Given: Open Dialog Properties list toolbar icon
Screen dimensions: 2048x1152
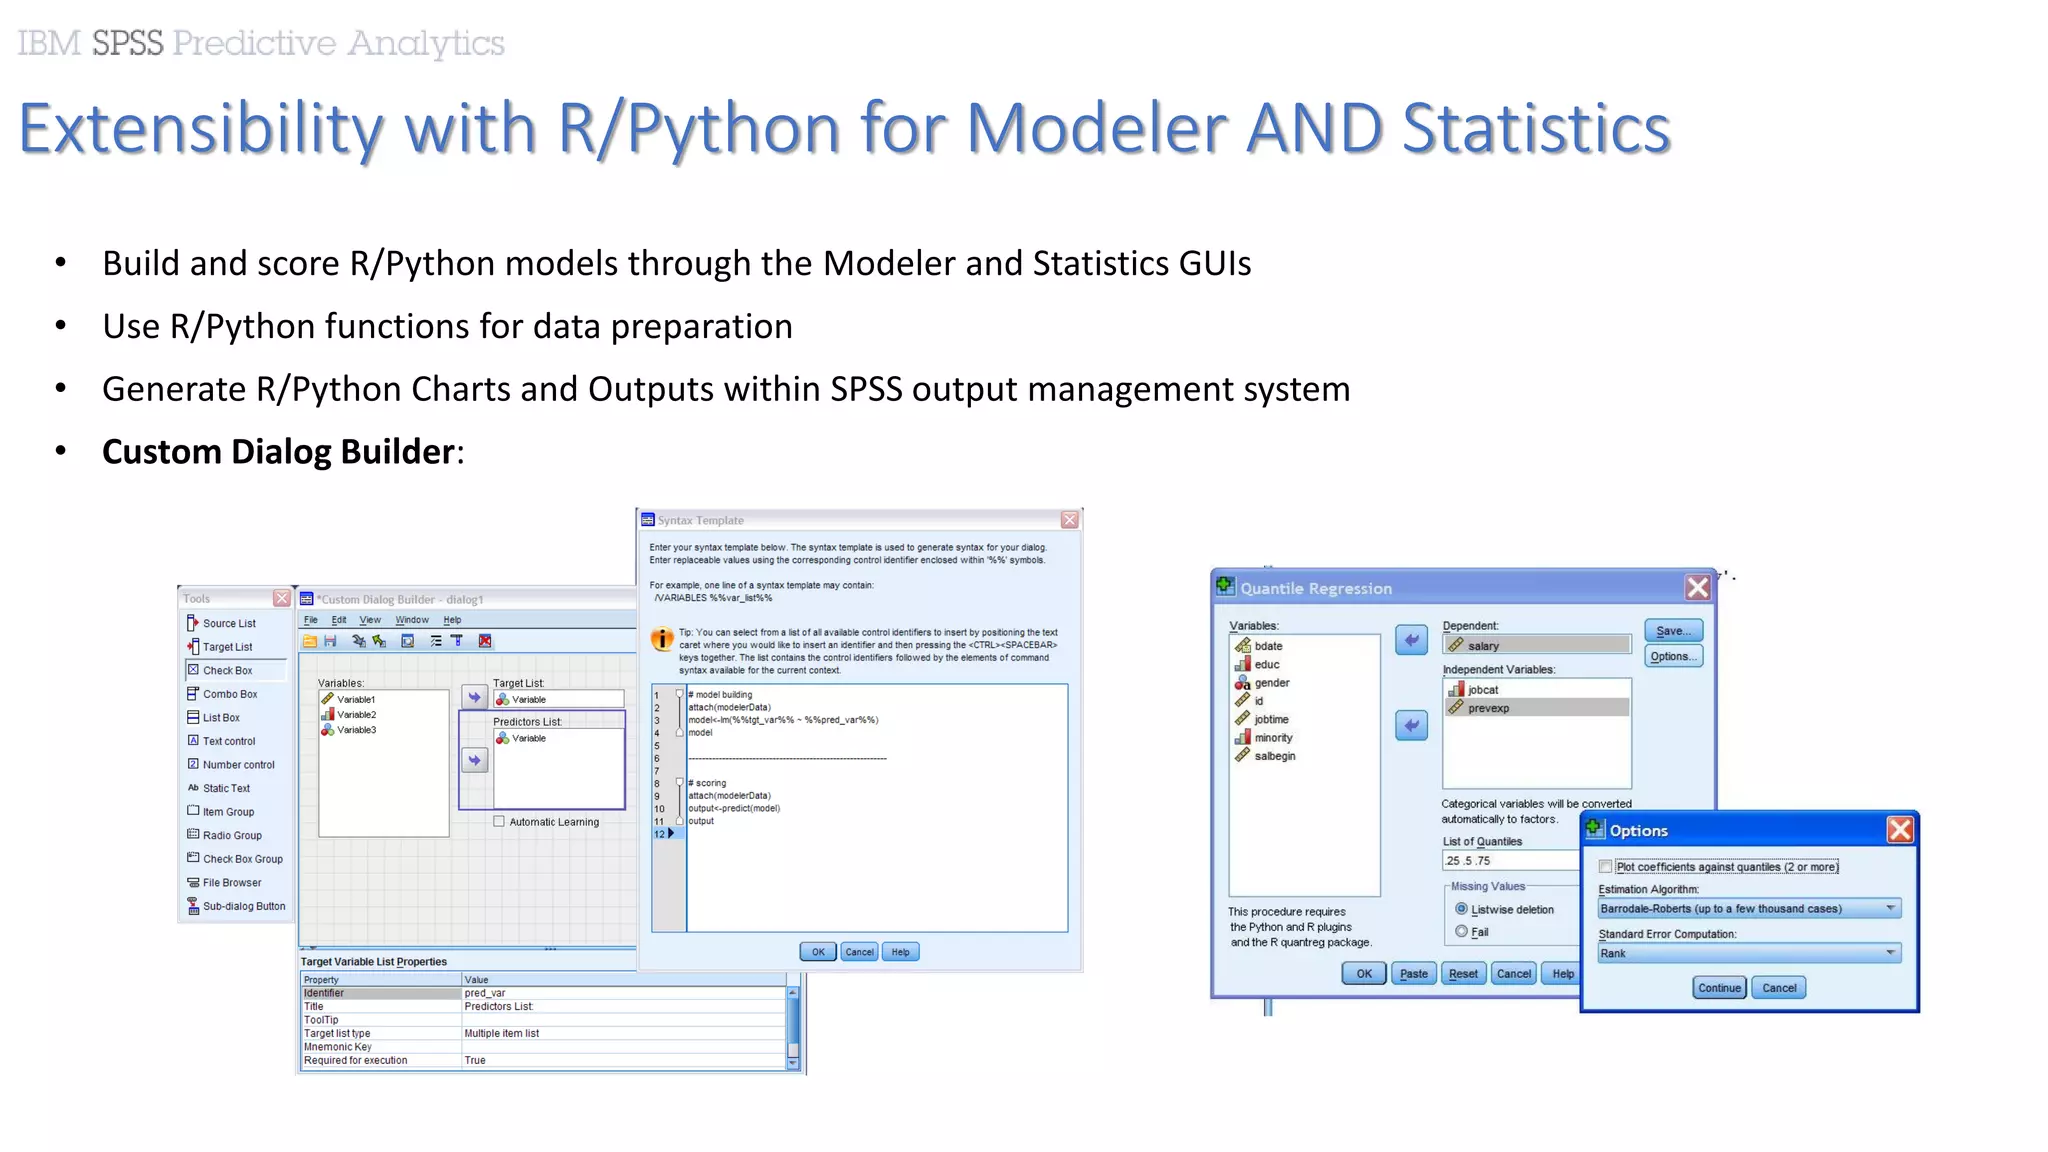Looking at the screenshot, I should [436, 641].
